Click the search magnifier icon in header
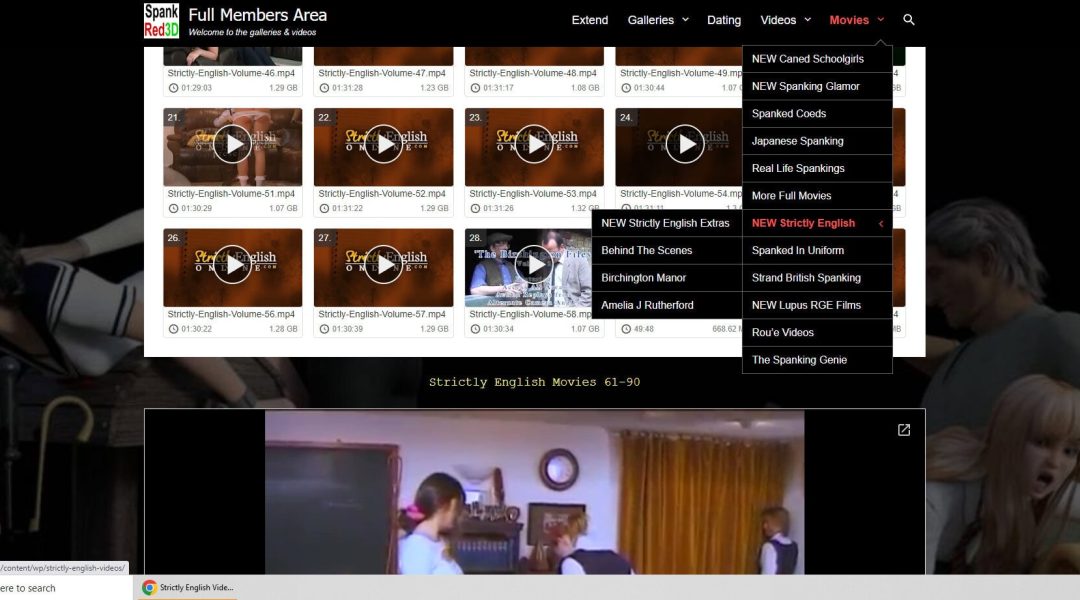The width and height of the screenshot is (1080, 600). [x=908, y=20]
